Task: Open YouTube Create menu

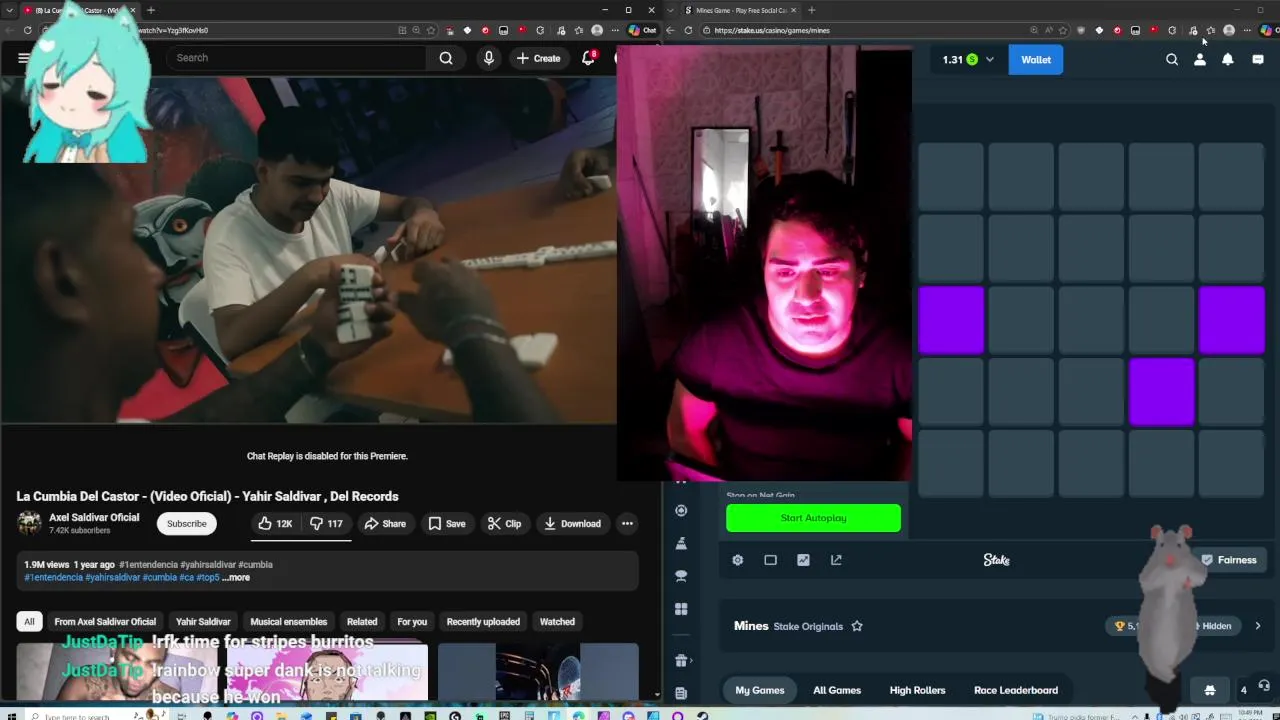Action: [x=538, y=58]
